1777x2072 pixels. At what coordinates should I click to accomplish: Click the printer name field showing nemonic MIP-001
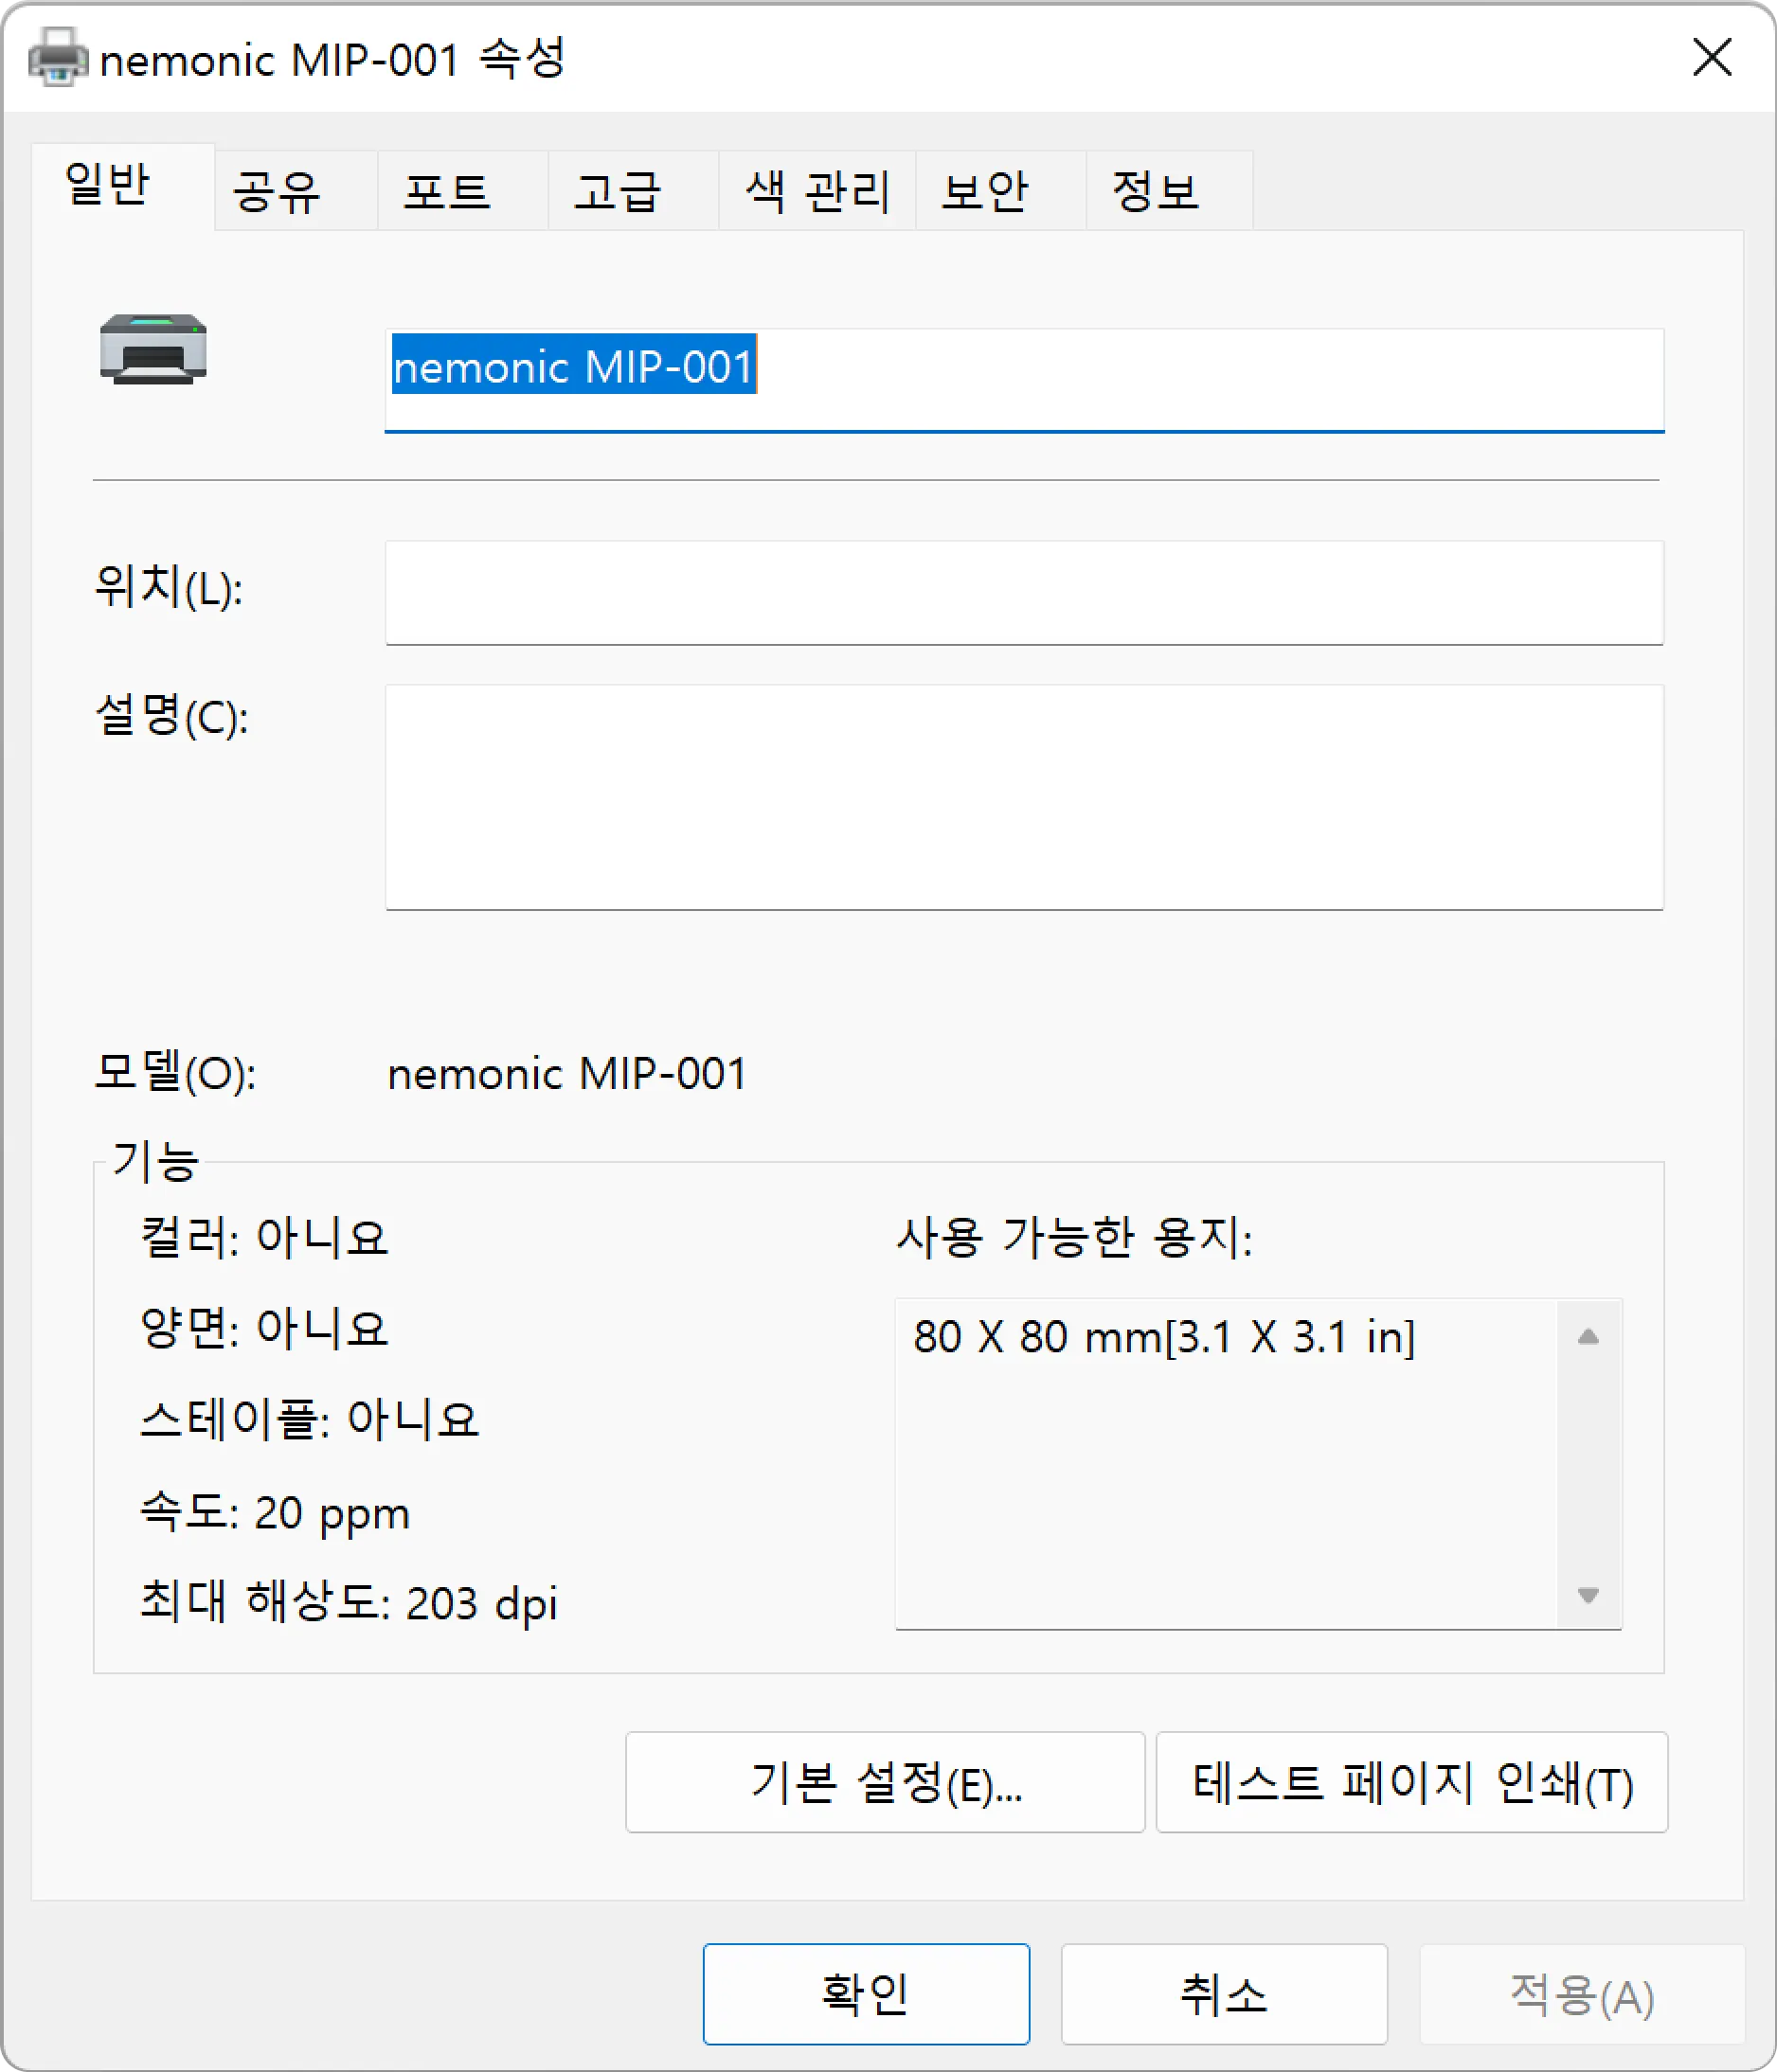(1024, 380)
